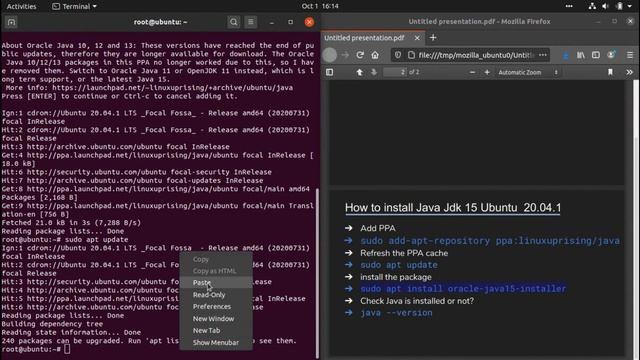Select the Untitled presentation.pdf tab in Firefox
Viewport: 640px width, 360px height.
pos(364,38)
